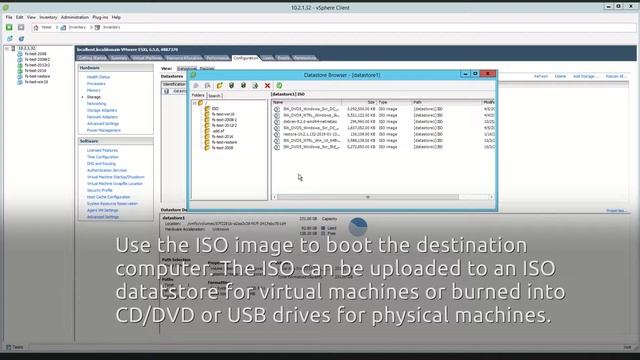Sort files by the Name column header
Viewport: 640px width, 360px height.
[x=307, y=102]
